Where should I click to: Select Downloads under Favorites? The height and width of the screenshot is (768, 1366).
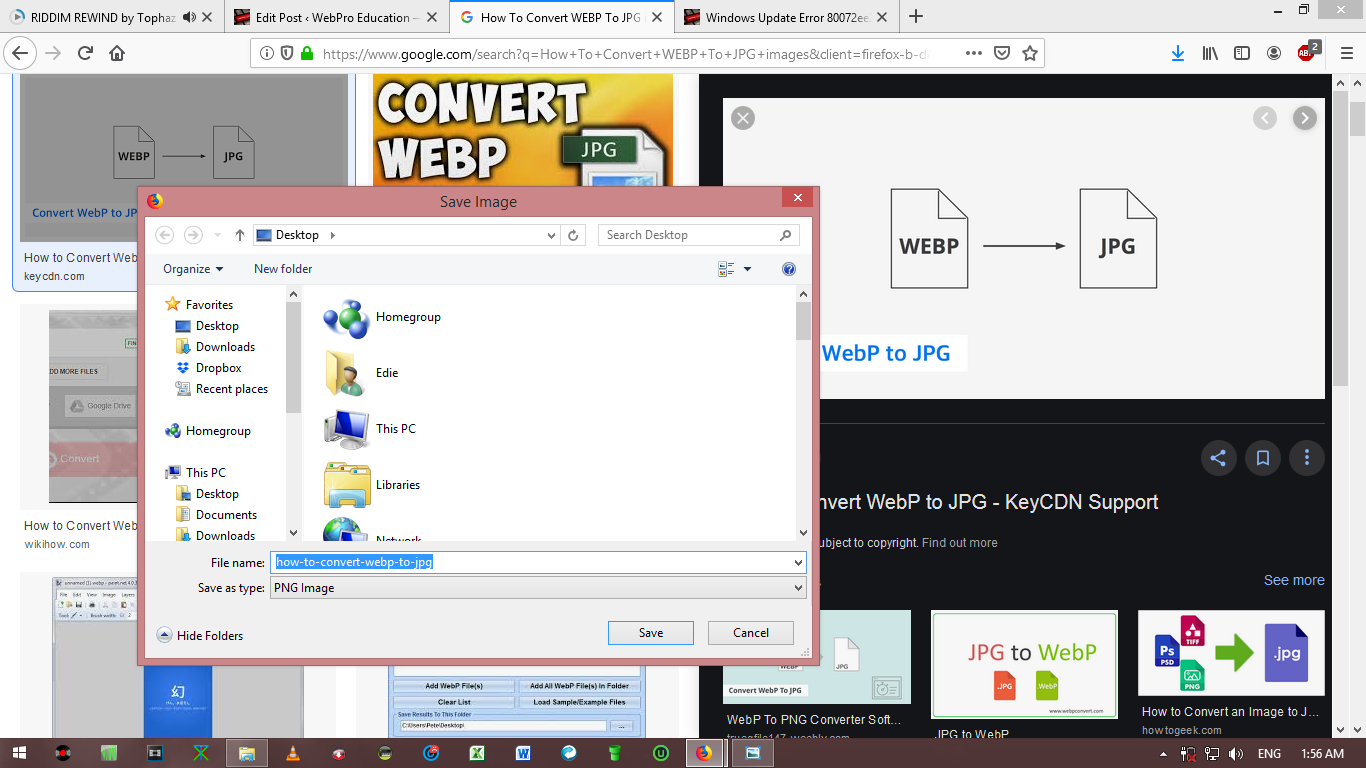pos(225,347)
